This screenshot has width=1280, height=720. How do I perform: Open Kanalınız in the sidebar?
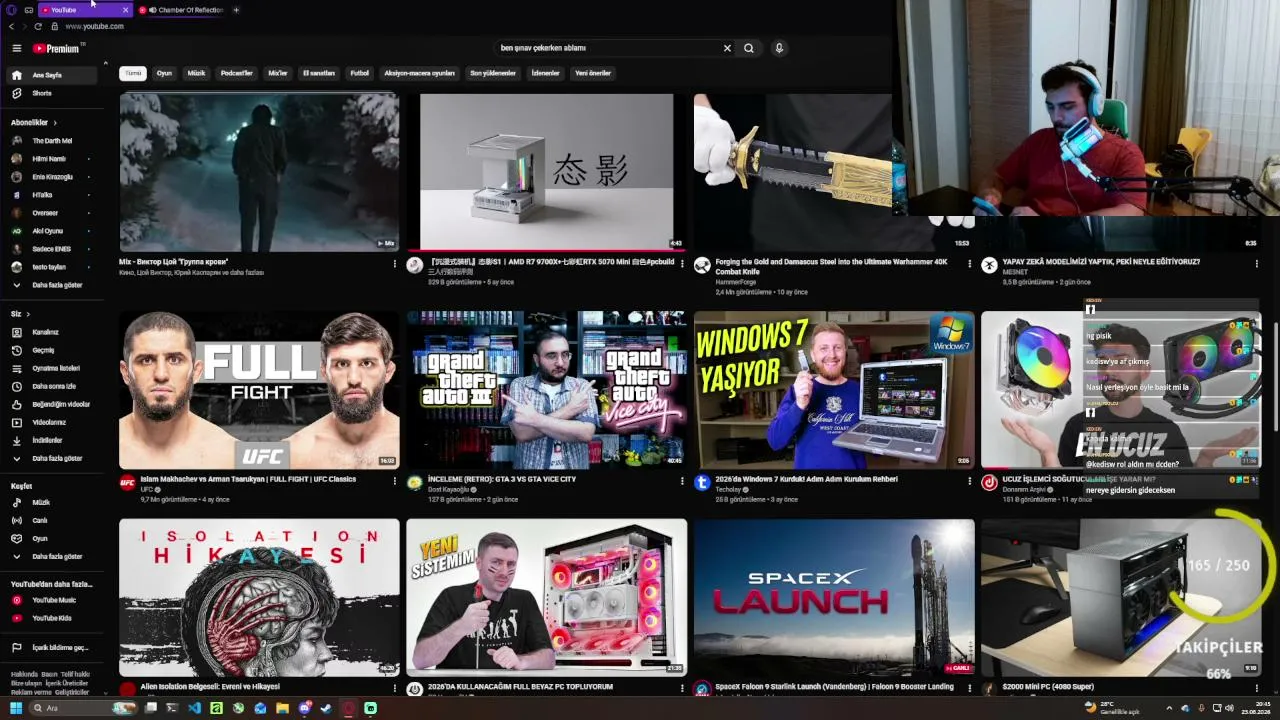click(x=54, y=332)
